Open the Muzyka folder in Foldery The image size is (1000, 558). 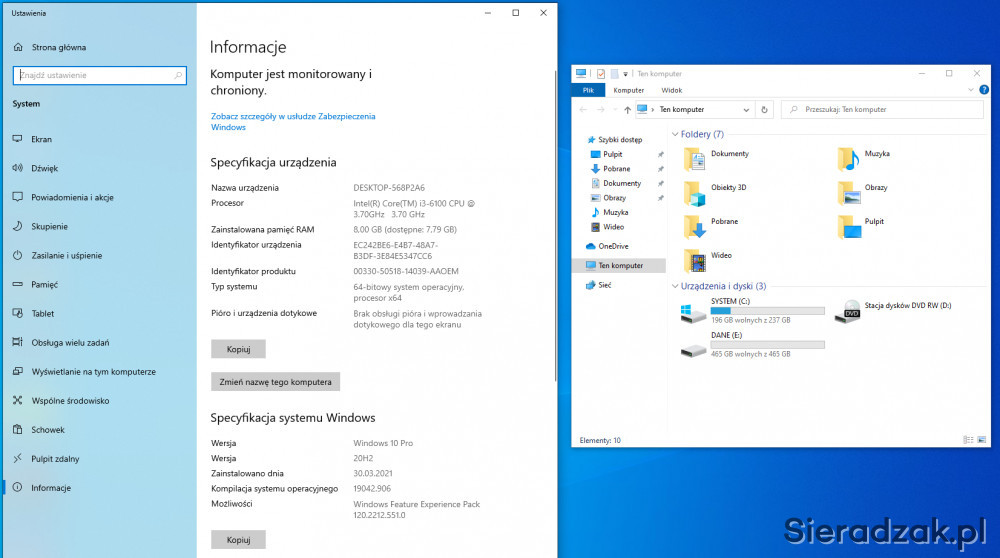tap(848, 155)
